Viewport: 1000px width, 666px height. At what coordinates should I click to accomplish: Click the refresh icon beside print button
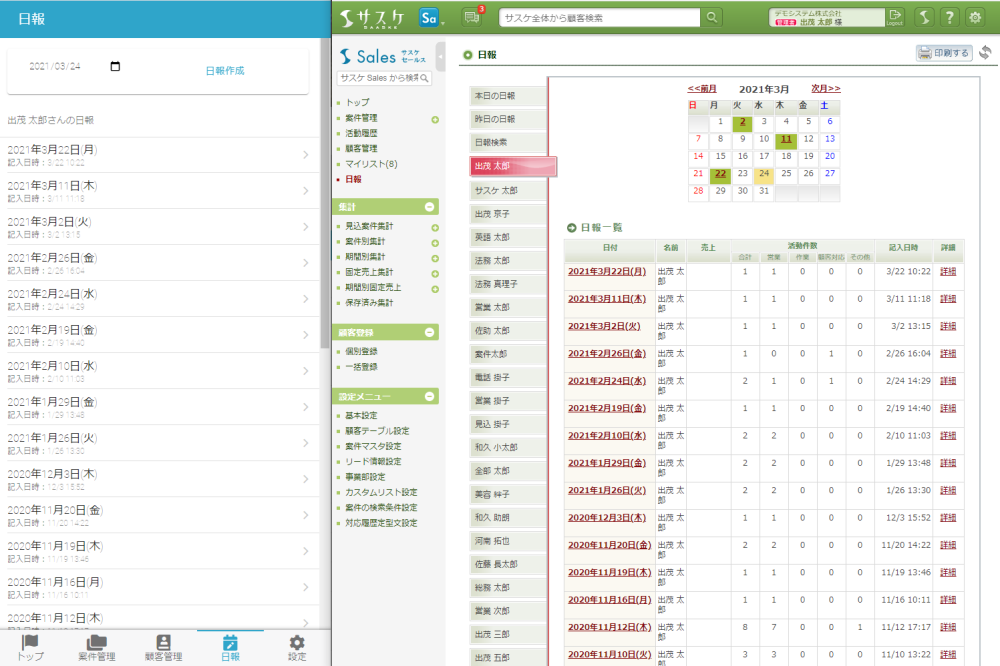[x=985, y=53]
